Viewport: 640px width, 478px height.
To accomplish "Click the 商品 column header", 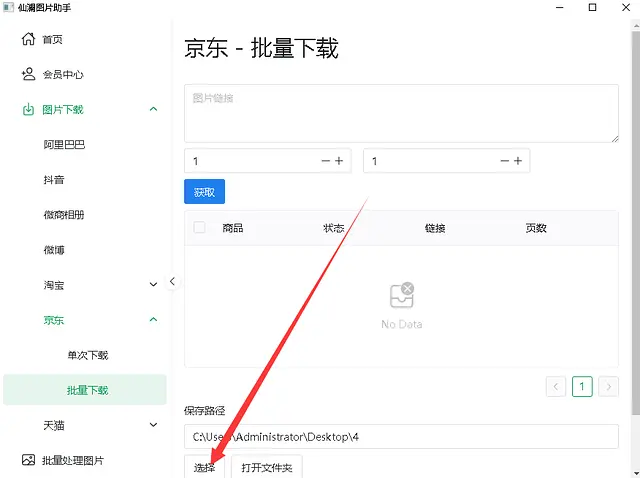I will 233,228.
